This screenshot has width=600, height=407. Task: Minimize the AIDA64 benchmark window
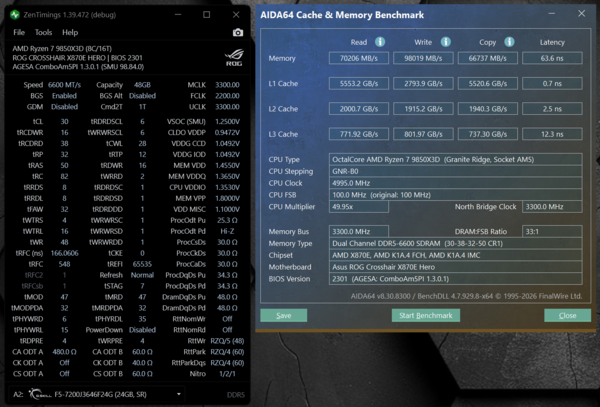pyautogui.click(x=551, y=14)
